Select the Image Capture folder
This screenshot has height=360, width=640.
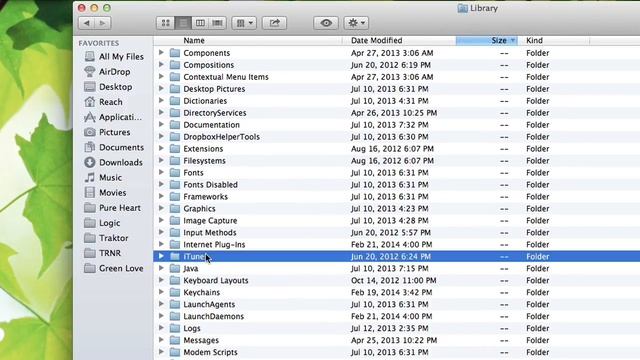point(210,220)
